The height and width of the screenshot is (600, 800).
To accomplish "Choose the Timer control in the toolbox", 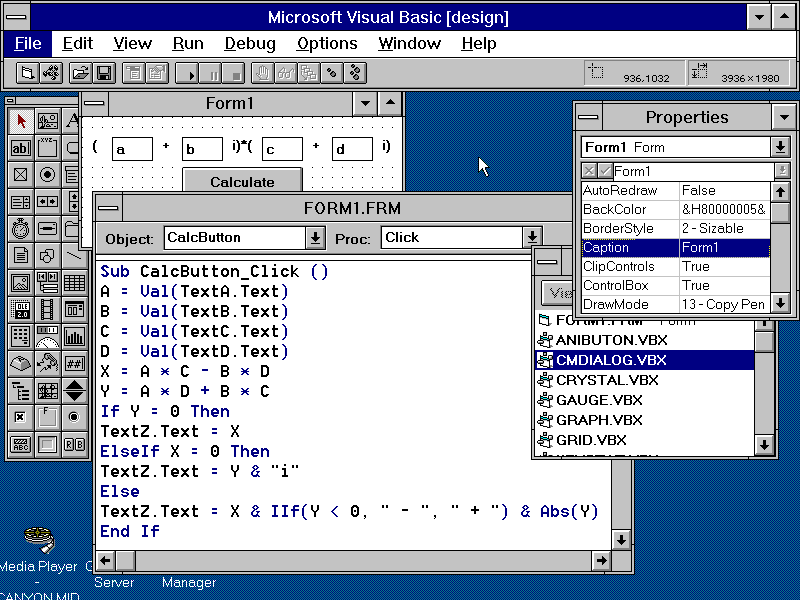I will coord(21,229).
